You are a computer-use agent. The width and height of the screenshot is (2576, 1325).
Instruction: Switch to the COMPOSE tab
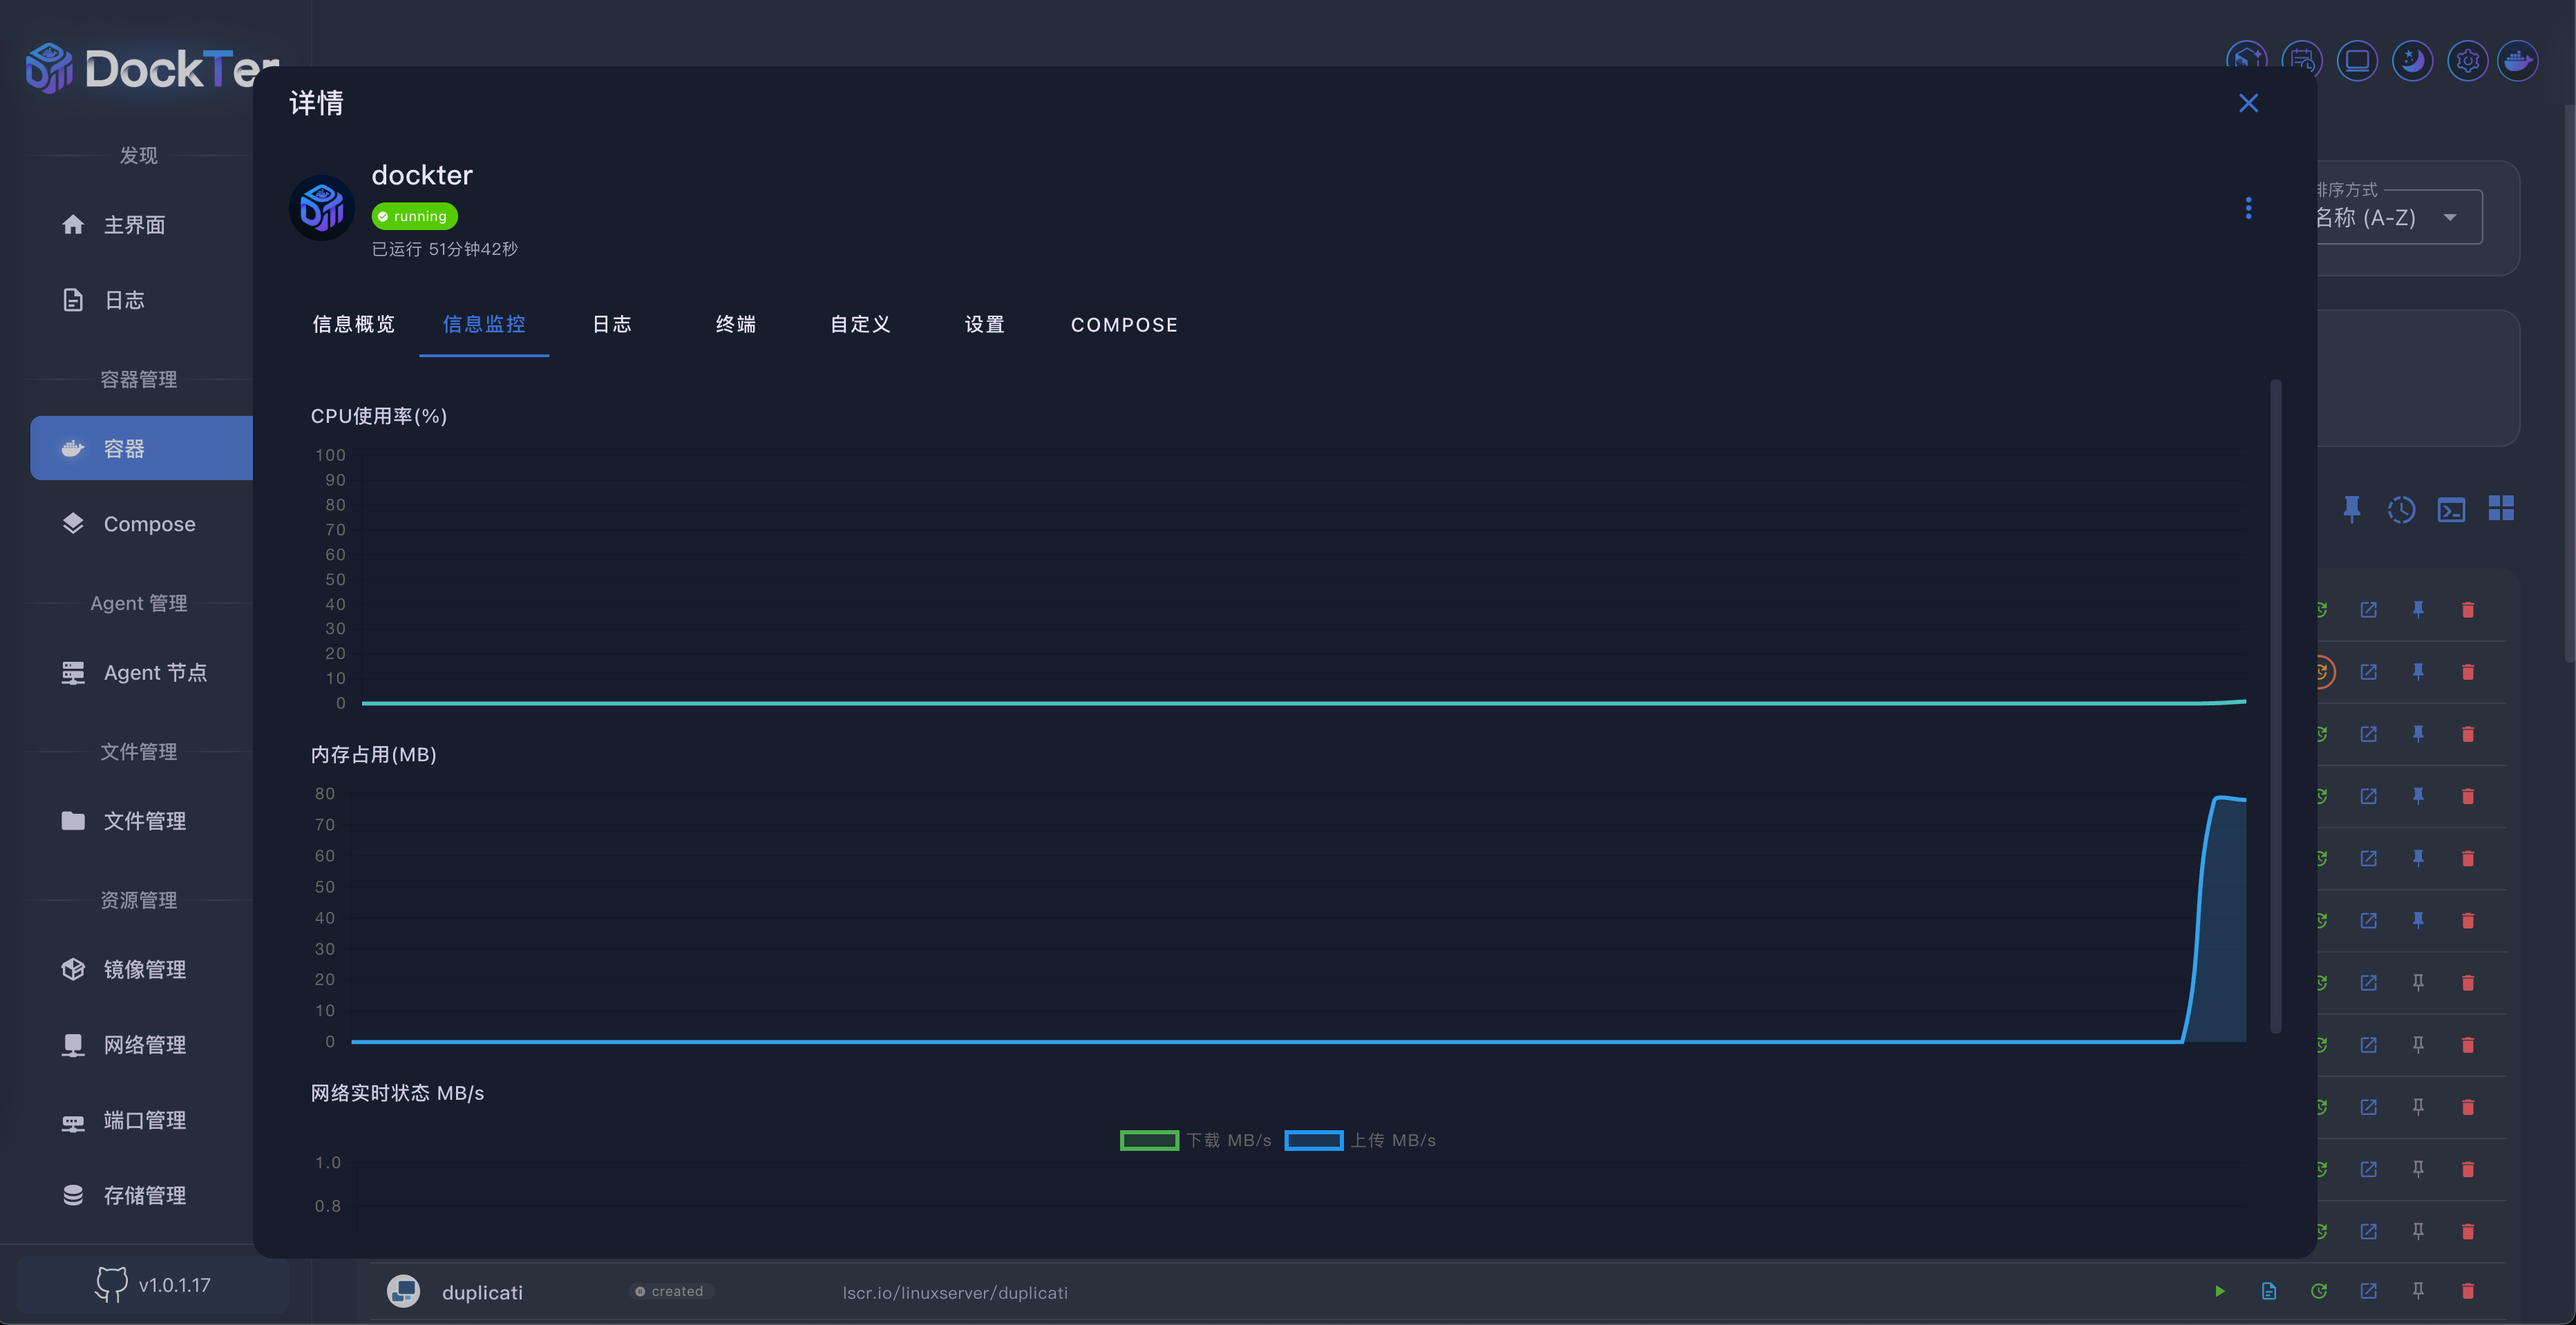1123,324
